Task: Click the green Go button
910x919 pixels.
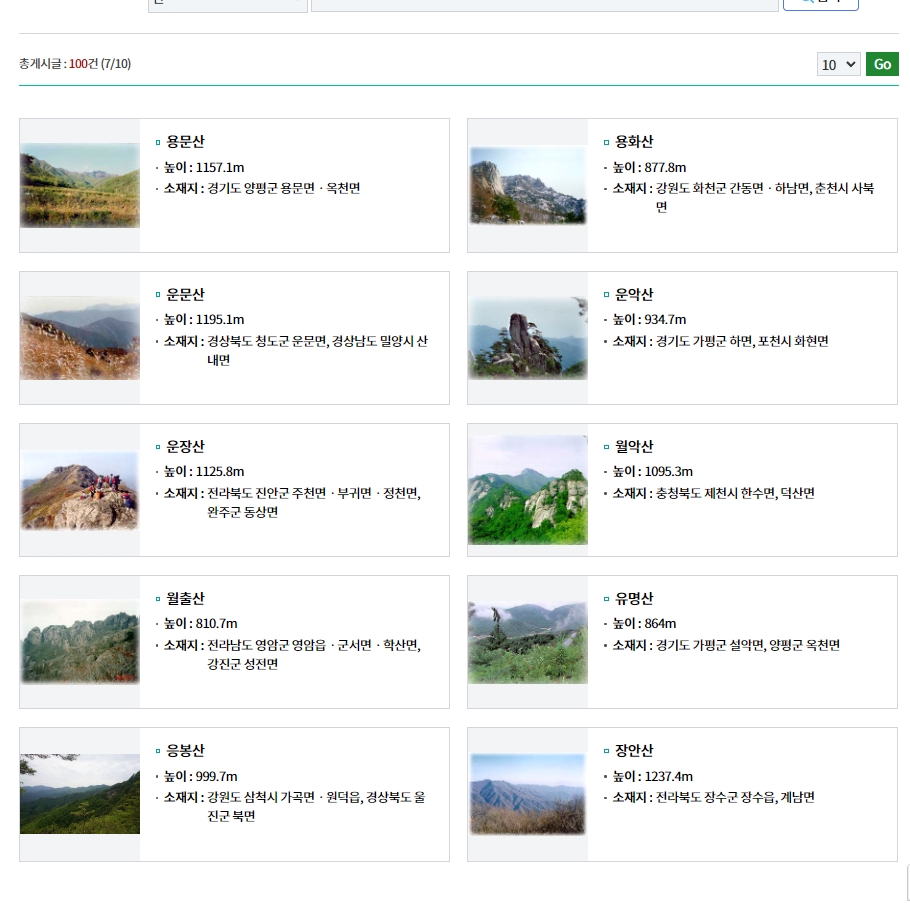Action: tap(882, 64)
